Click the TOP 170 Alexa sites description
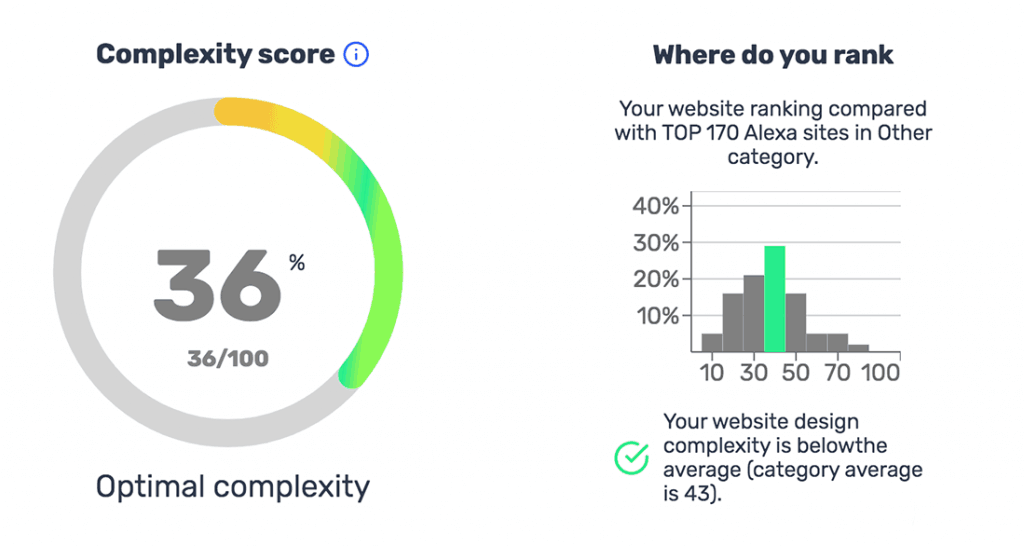Viewport: 1024px width, 546px height. pos(773,132)
